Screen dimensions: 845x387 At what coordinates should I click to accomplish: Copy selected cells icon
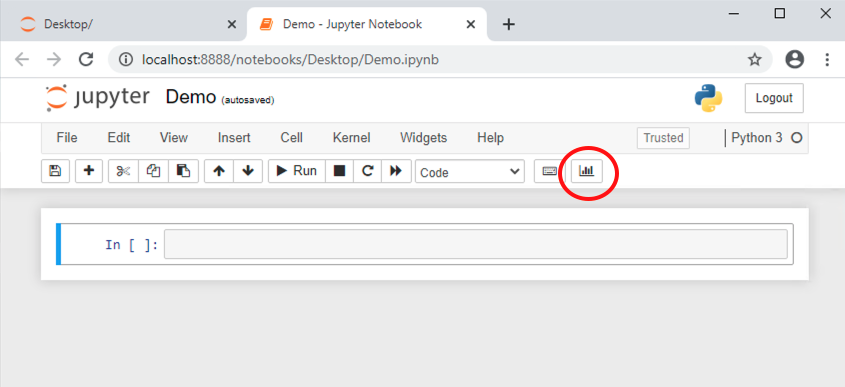(154, 171)
